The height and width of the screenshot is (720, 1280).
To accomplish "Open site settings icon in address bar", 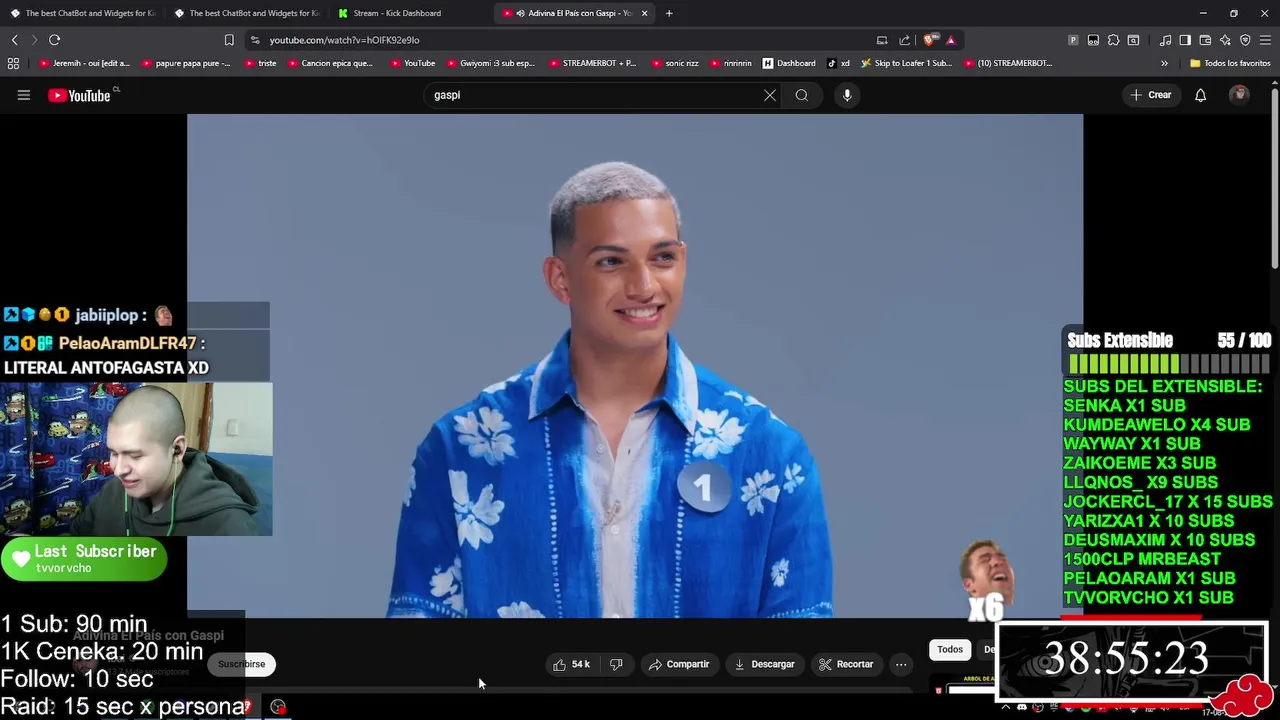I will click(255, 40).
